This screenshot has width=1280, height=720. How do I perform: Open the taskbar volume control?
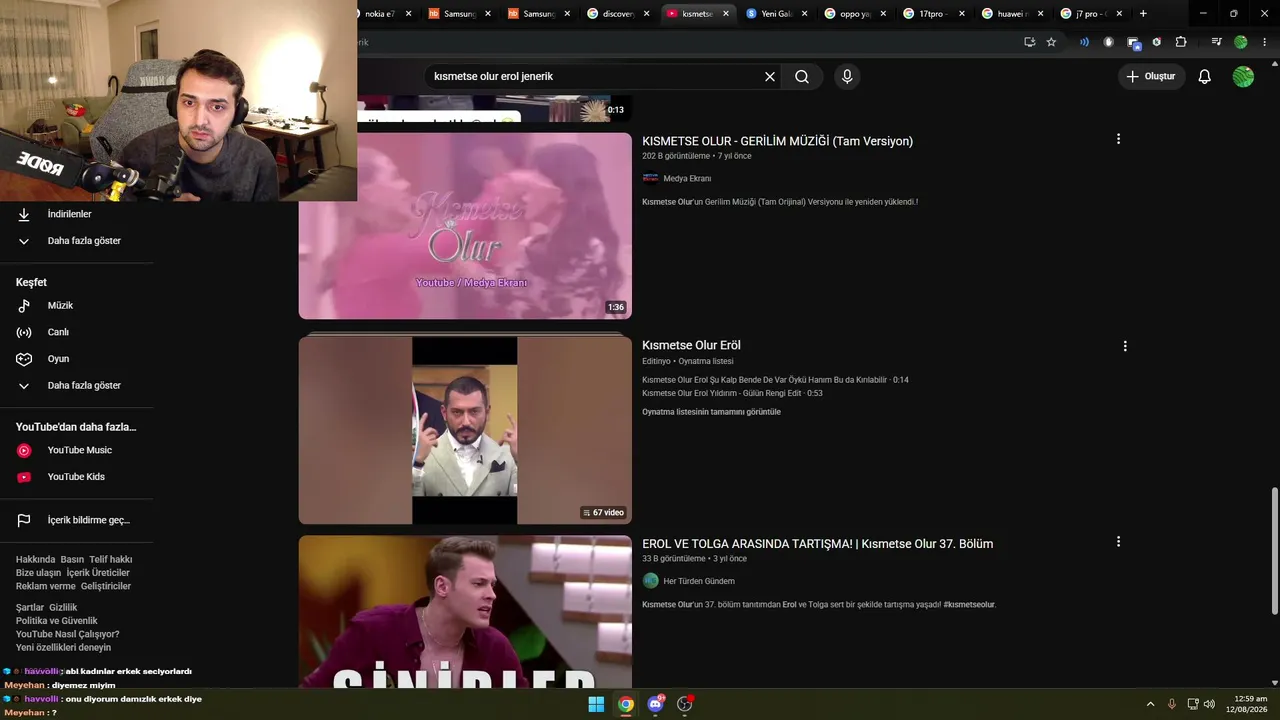[x=1209, y=704]
